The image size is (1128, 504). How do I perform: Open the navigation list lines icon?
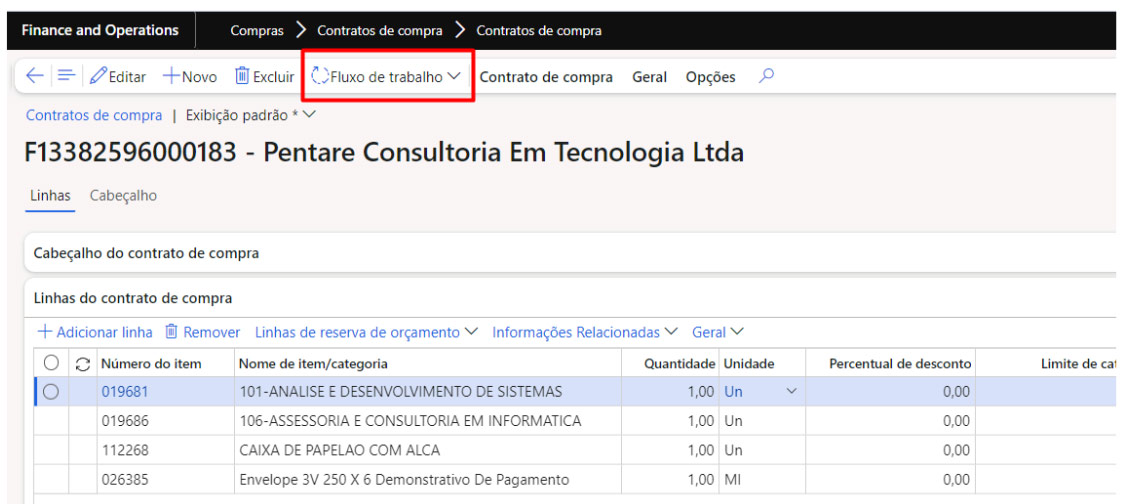pyautogui.click(x=66, y=77)
